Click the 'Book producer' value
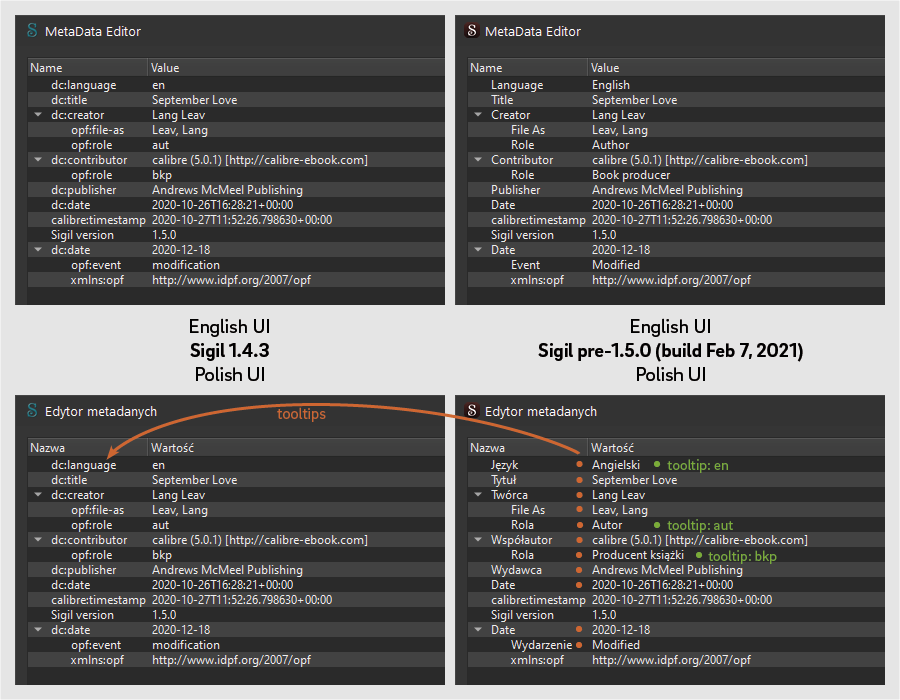The height and width of the screenshot is (700, 900). 631,175
